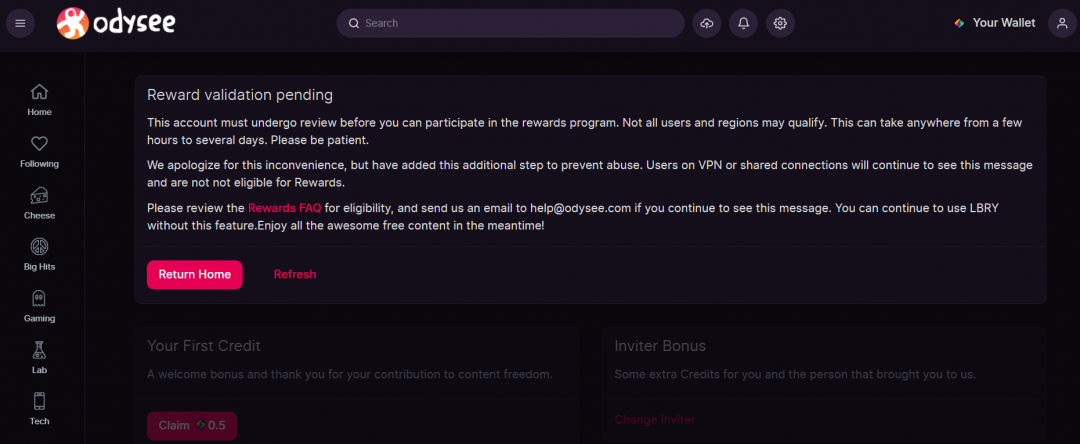The height and width of the screenshot is (444, 1080).
Task: Open Your Wallet balance
Action: [994, 23]
